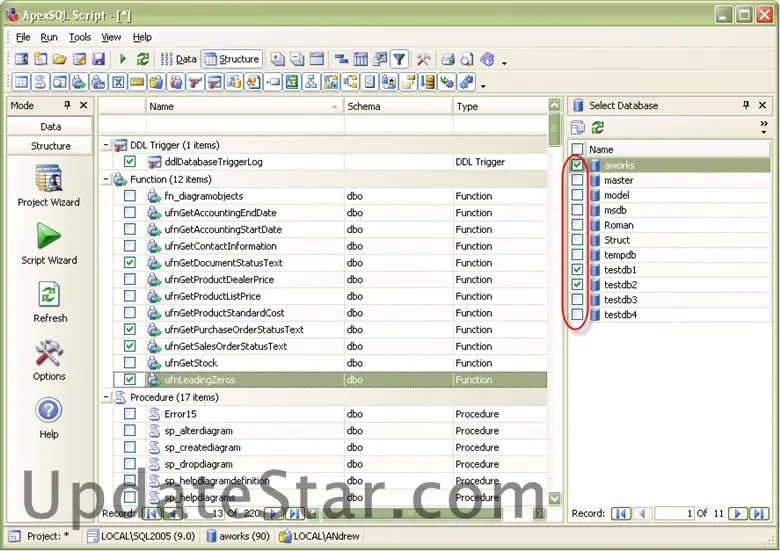
Task: Click the Expand all groups toolbar icon
Action: pyautogui.click(x=278, y=59)
